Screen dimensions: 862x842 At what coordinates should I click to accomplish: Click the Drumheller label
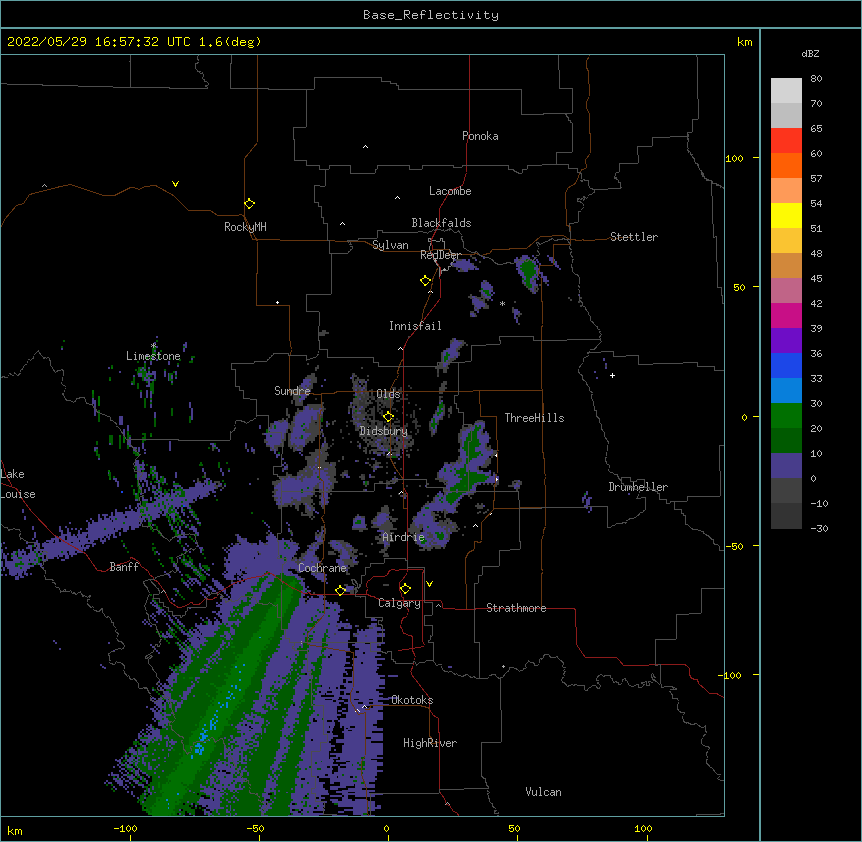point(638,487)
